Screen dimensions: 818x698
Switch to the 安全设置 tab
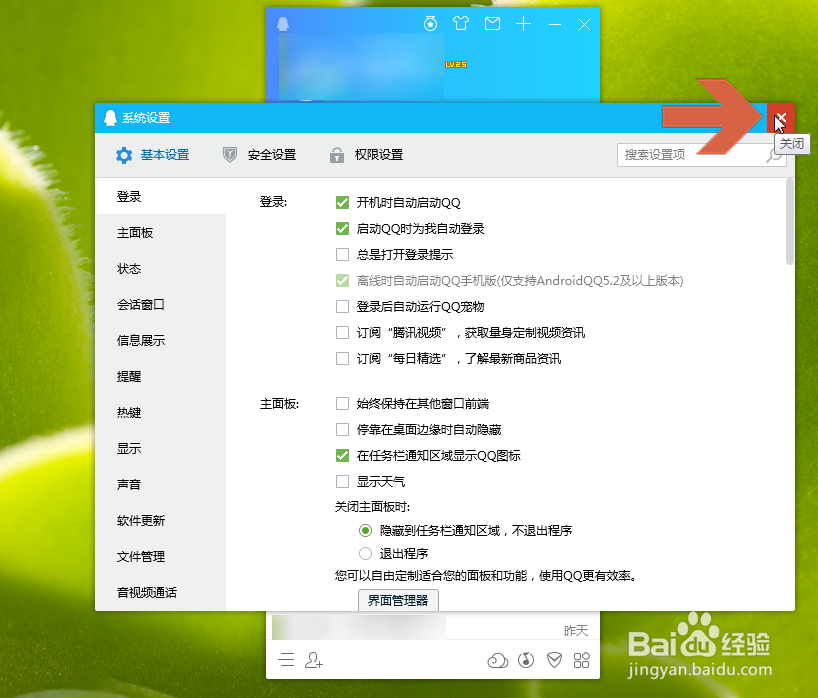[260, 155]
